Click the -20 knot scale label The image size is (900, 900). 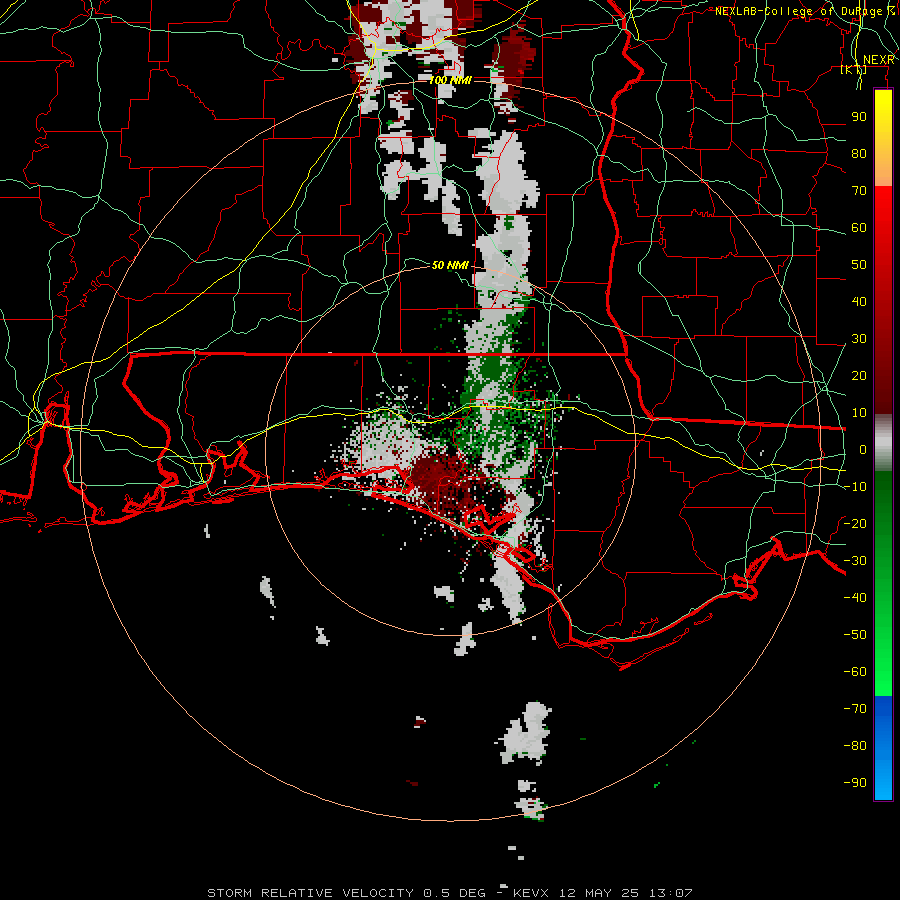coord(855,523)
